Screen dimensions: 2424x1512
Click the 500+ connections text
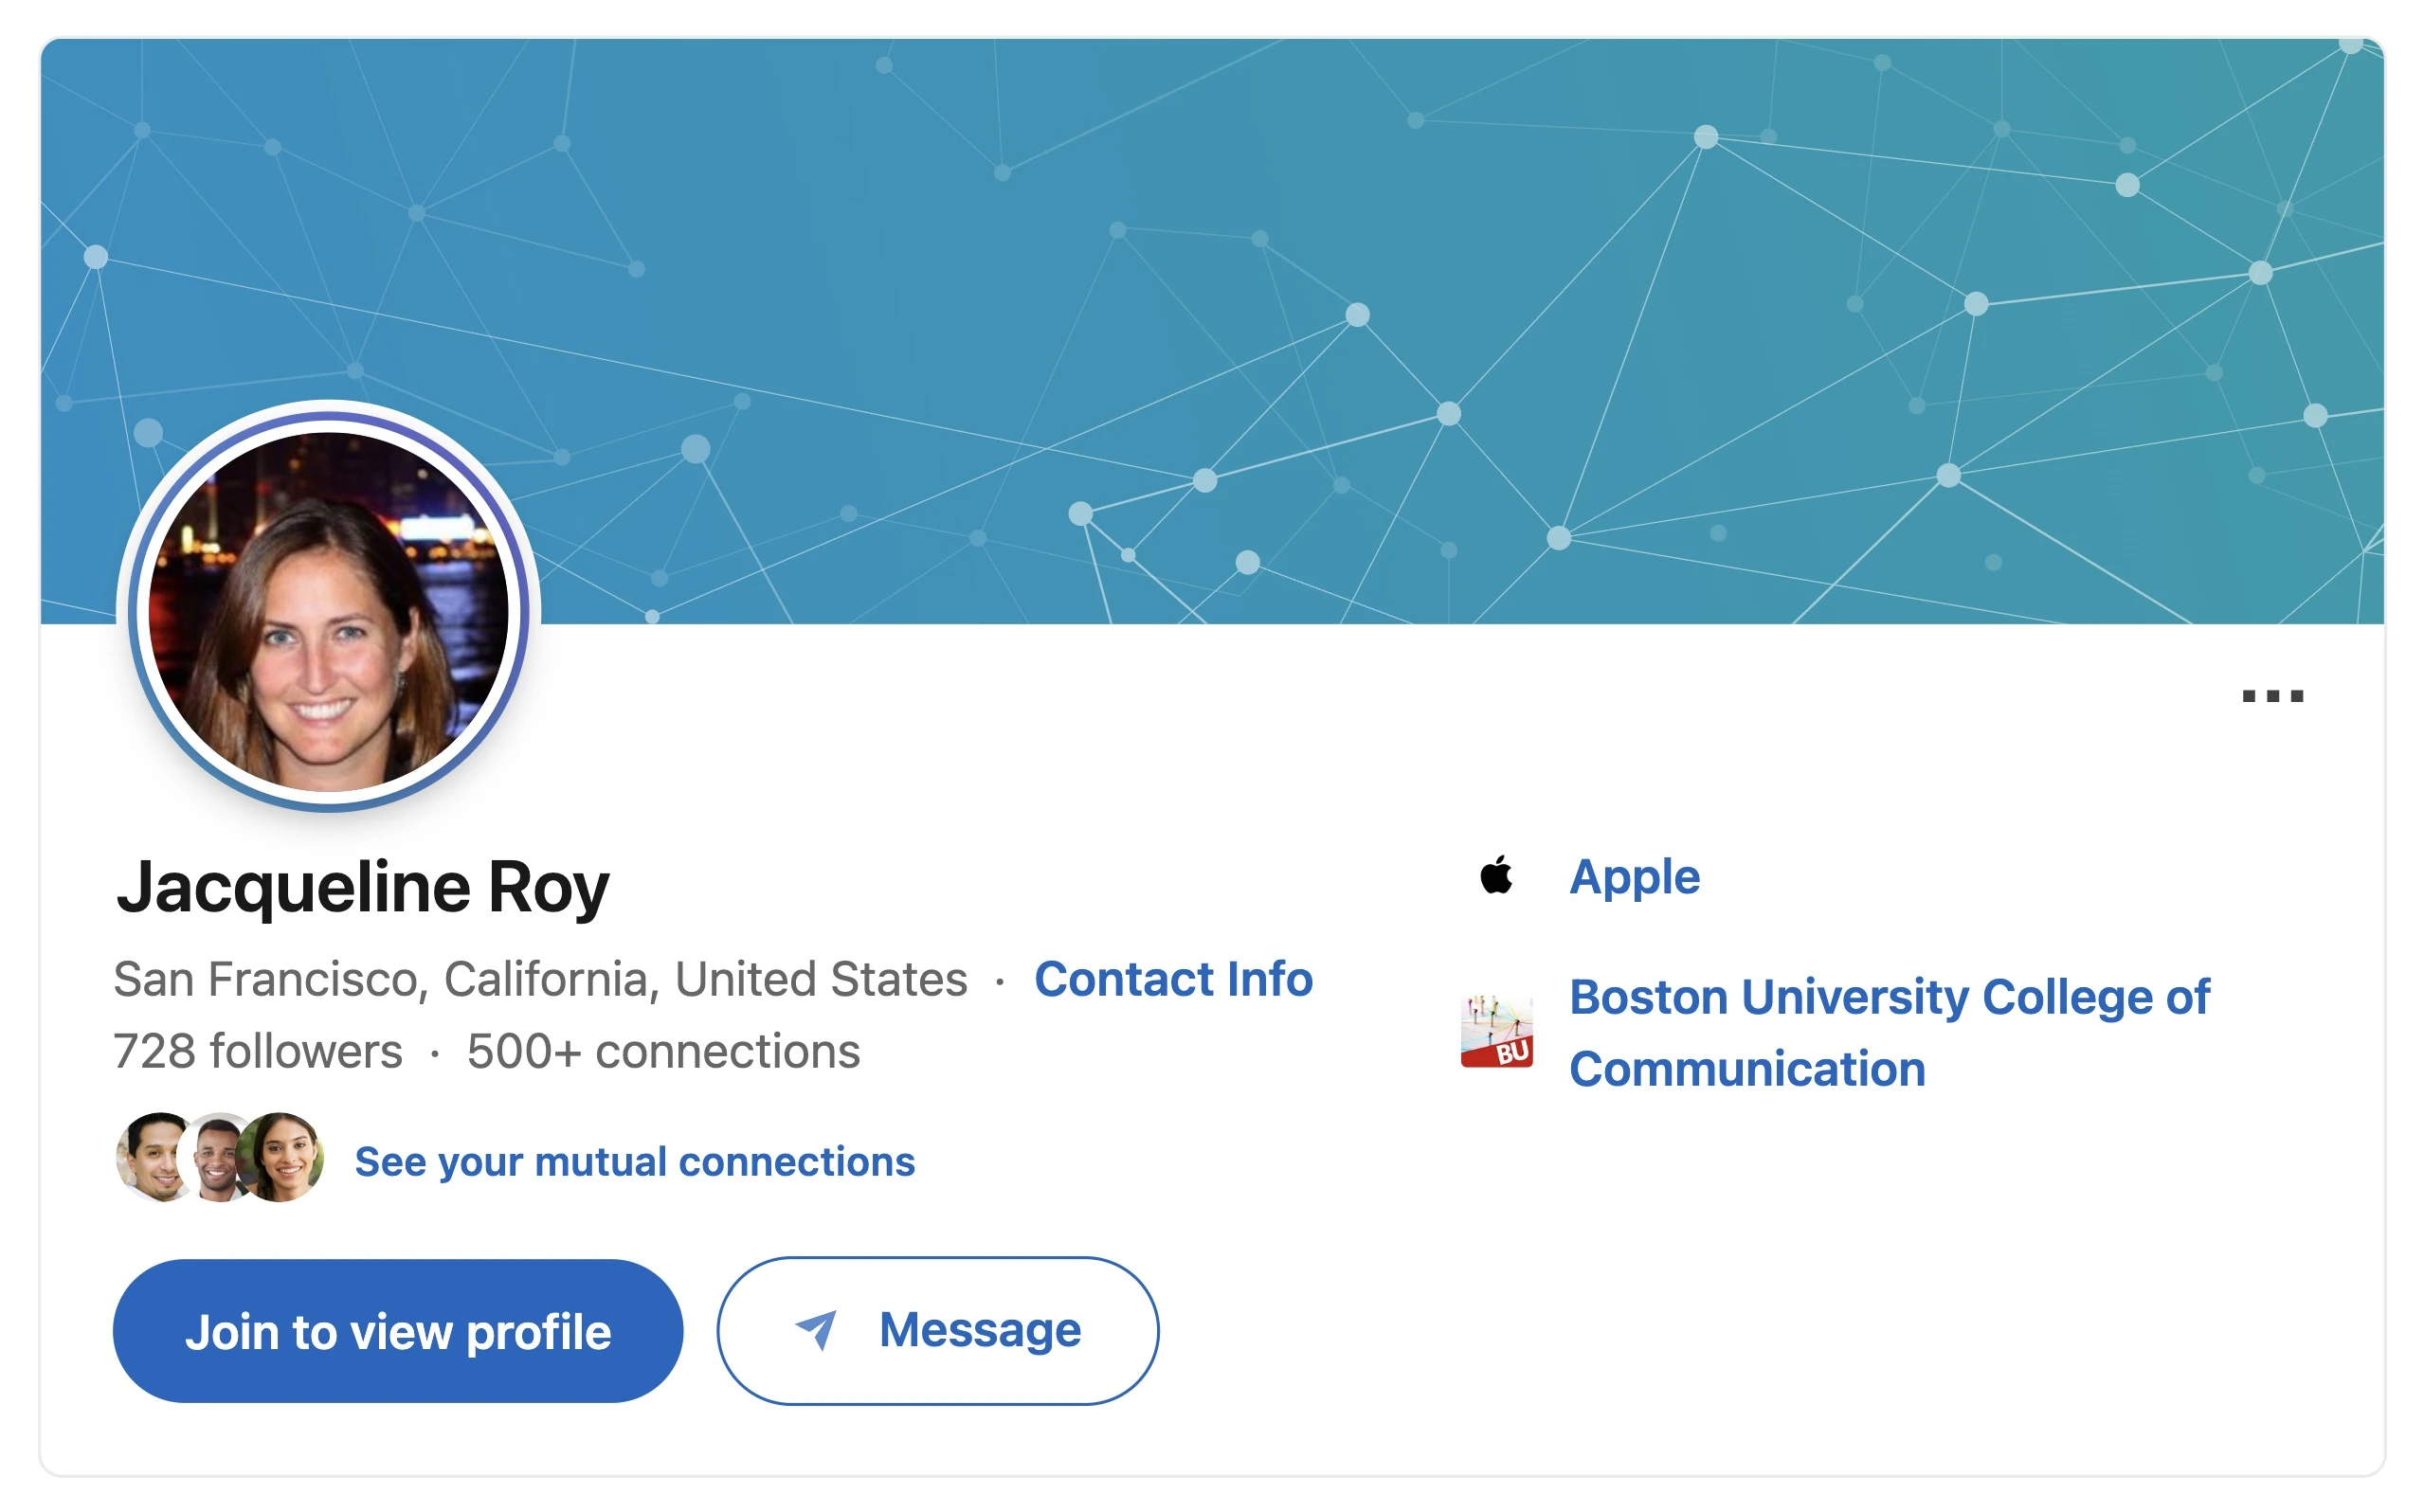[x=663, y=1051]
